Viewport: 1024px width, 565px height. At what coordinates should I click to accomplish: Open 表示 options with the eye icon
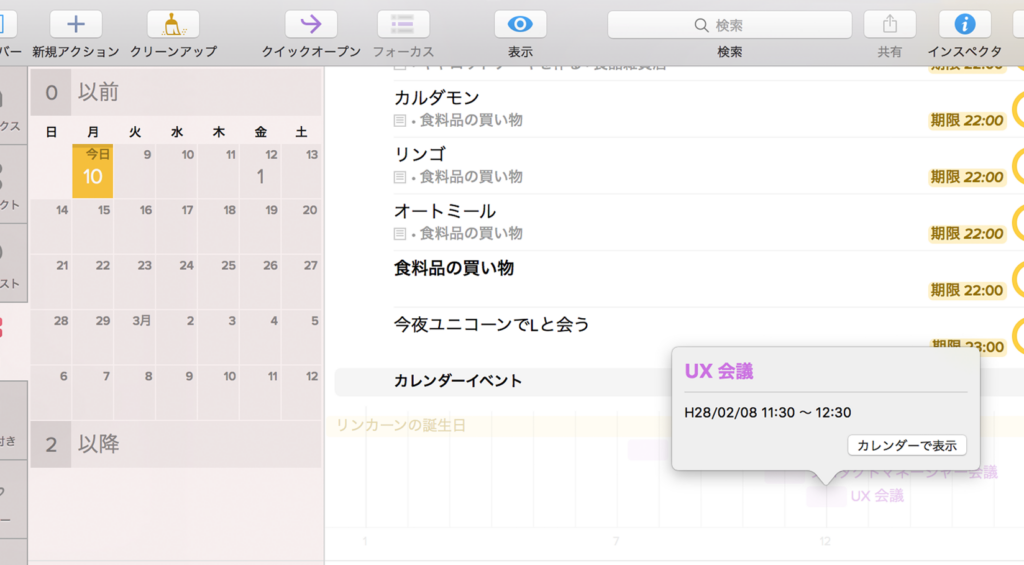pos(520,24)
